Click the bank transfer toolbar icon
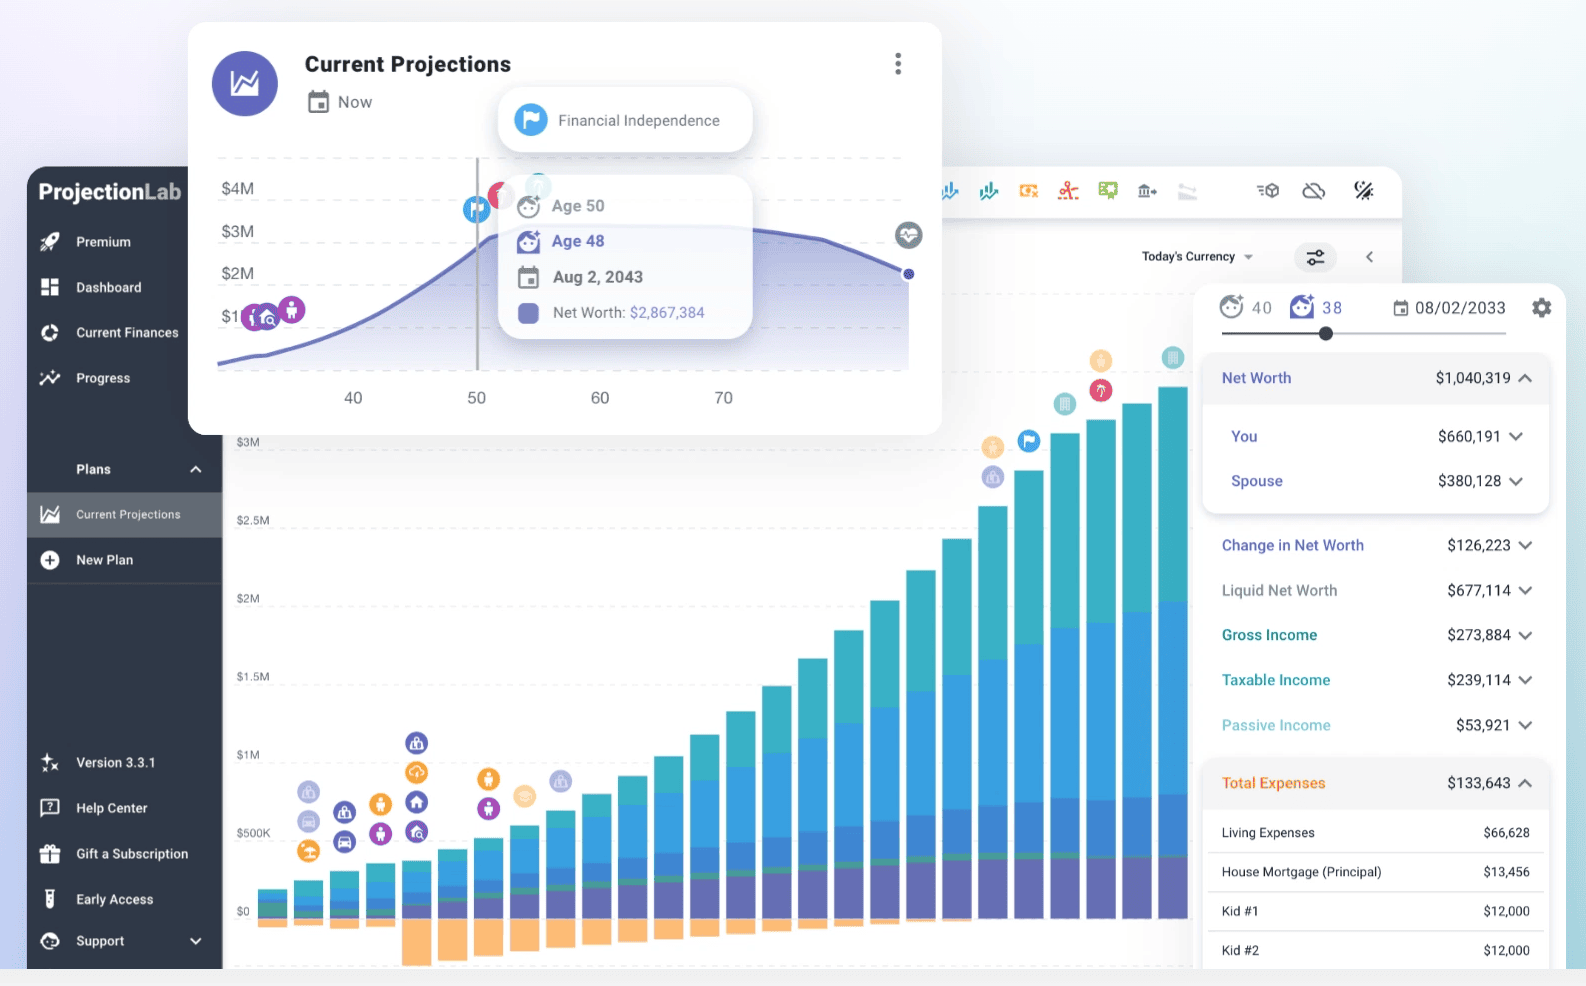Image resolution: width=1586 pixels, height=986 pixels. [1147, 191]
